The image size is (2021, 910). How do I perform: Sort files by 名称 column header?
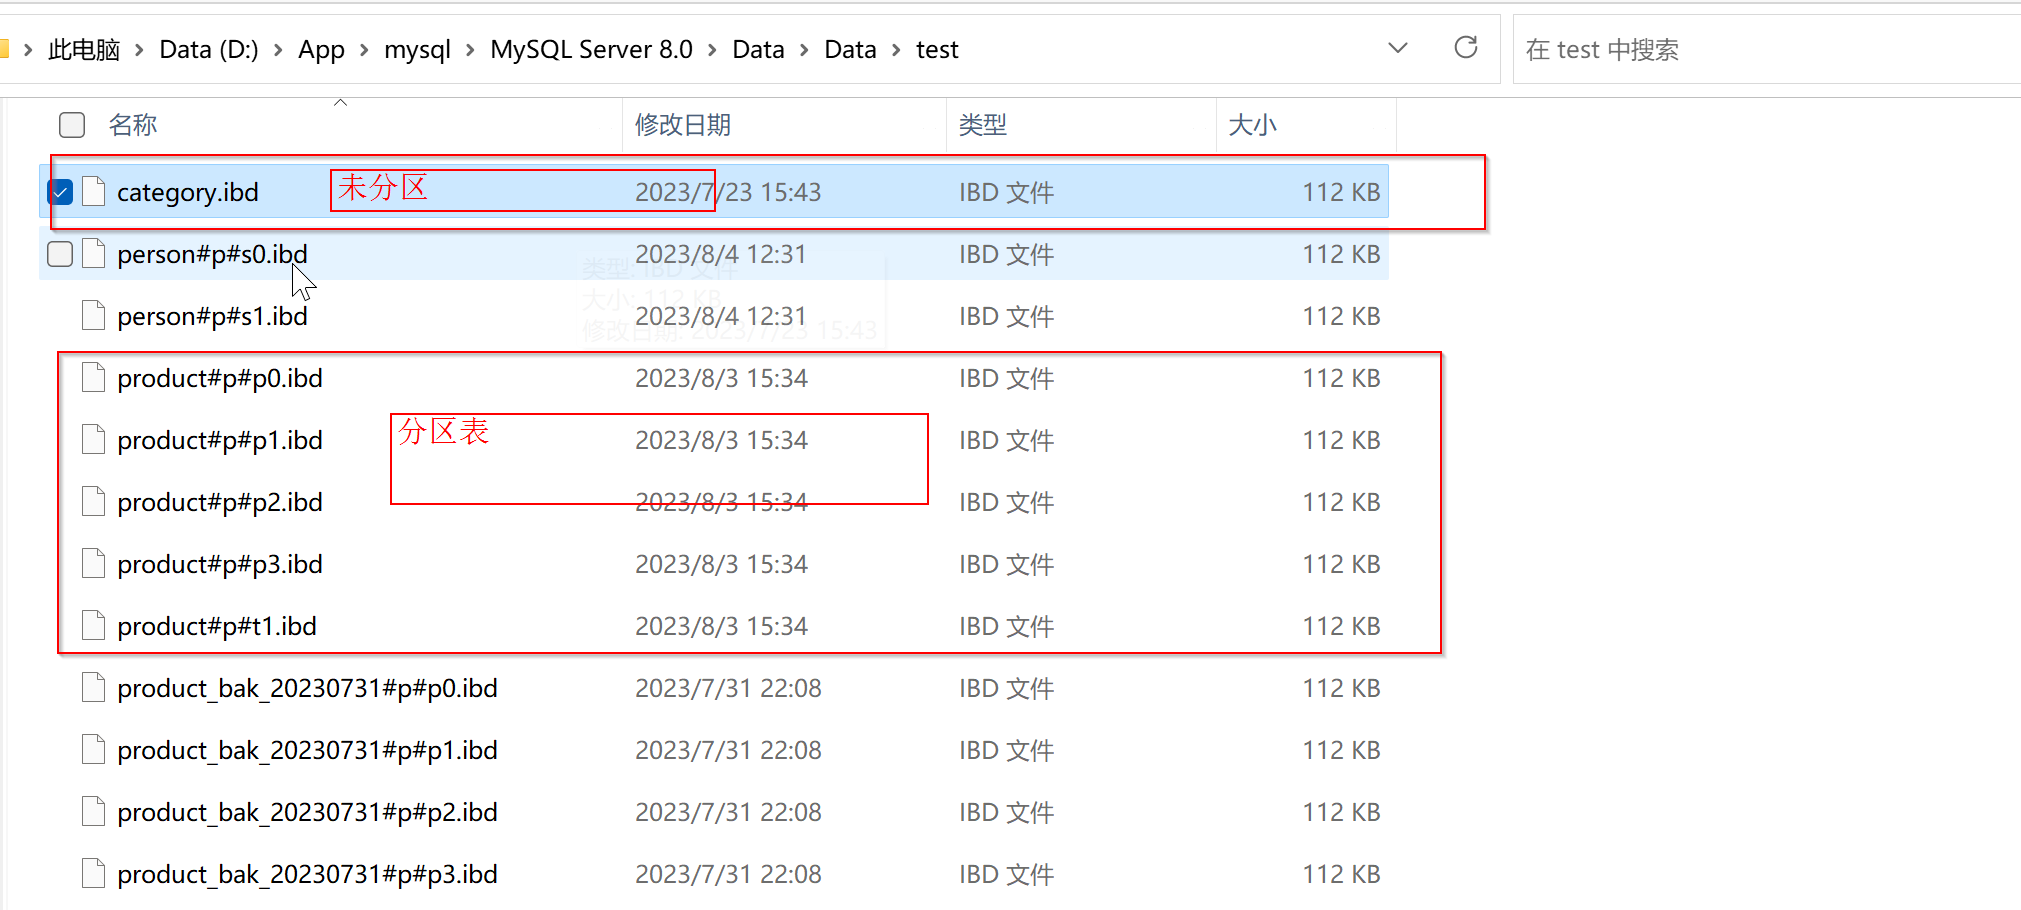tap(133, 125)
